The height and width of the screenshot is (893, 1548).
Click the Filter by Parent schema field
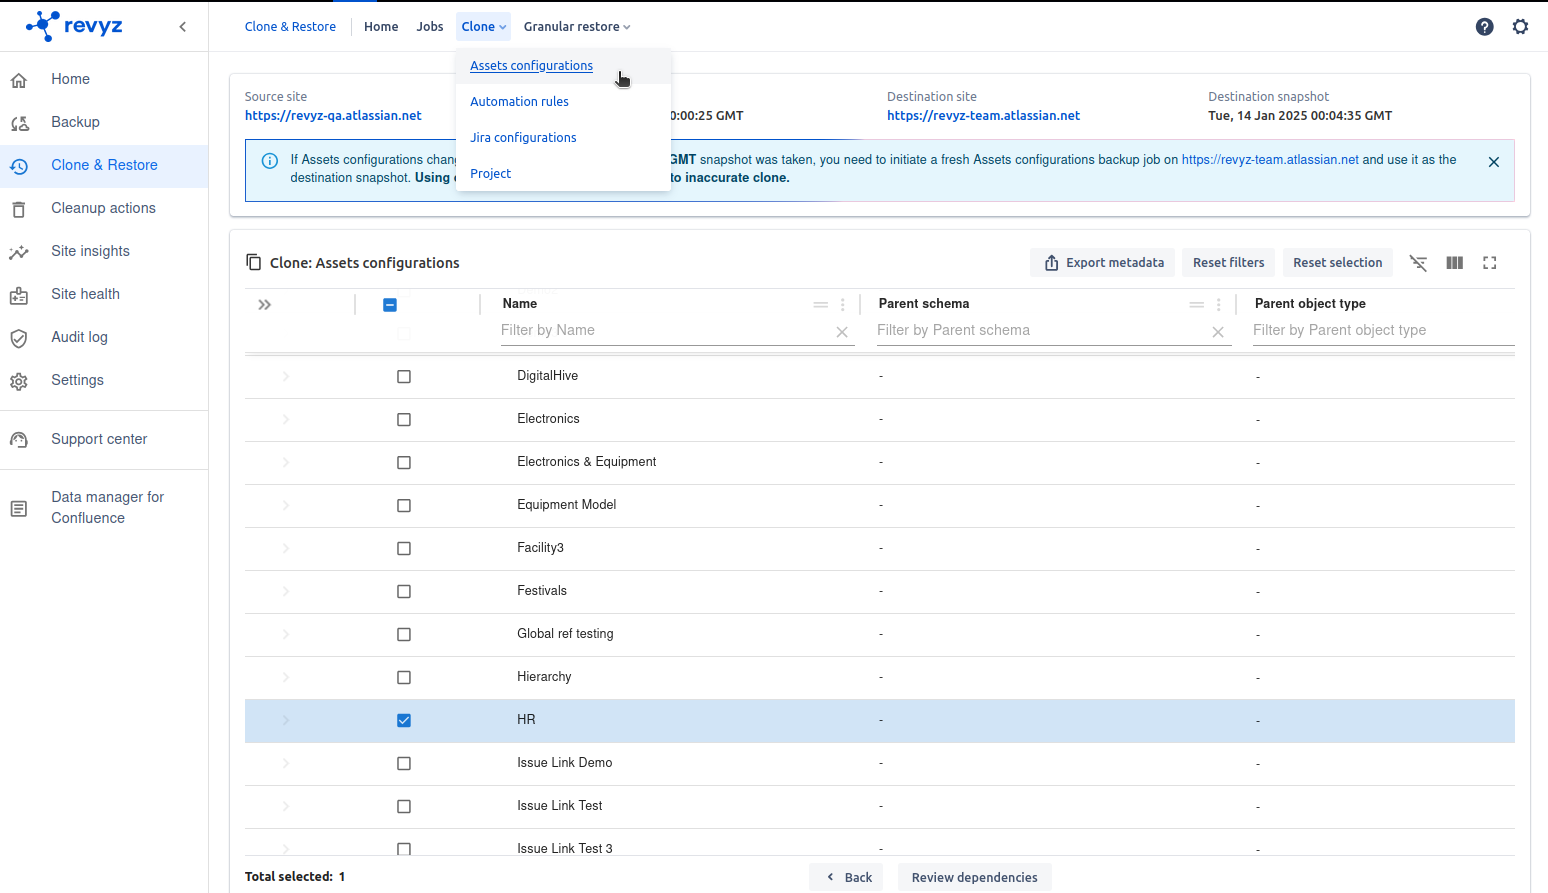tap(1040, 331)
